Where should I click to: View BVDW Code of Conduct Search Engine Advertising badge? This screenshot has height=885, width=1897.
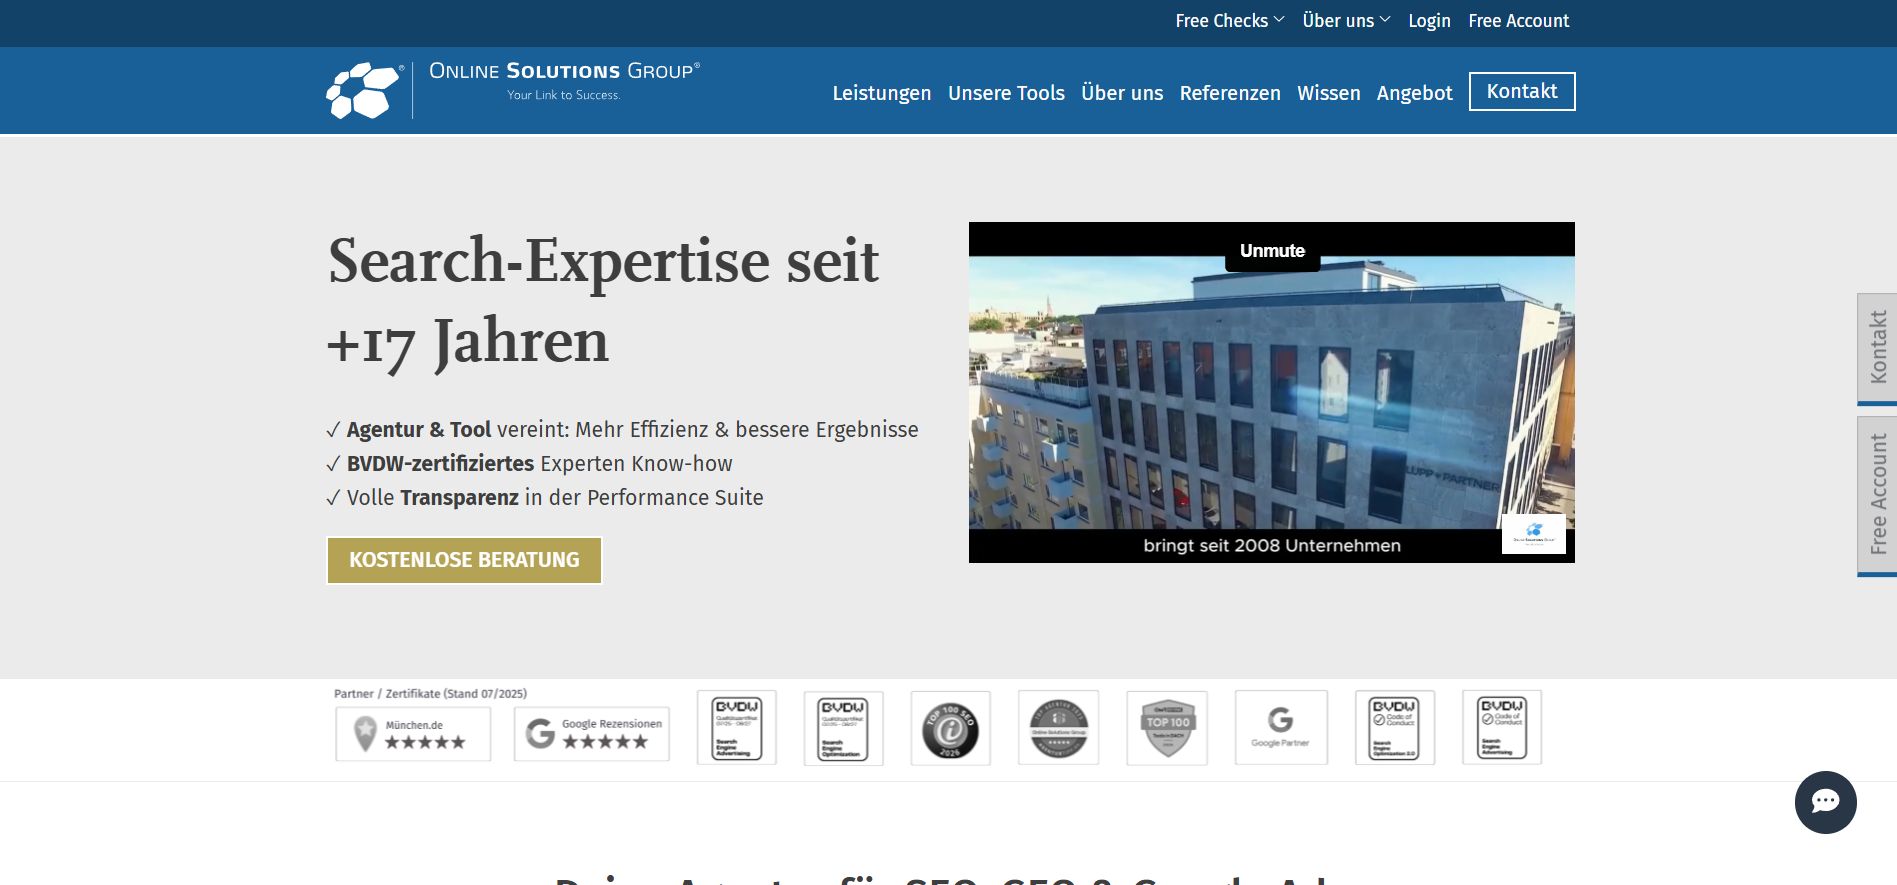[x=1502, y=728]
